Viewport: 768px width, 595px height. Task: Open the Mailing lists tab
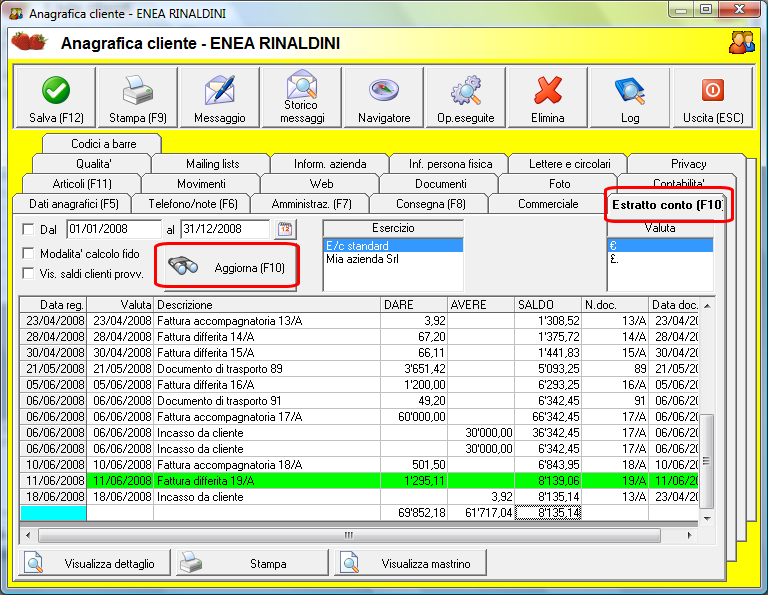tap(212, 164)
